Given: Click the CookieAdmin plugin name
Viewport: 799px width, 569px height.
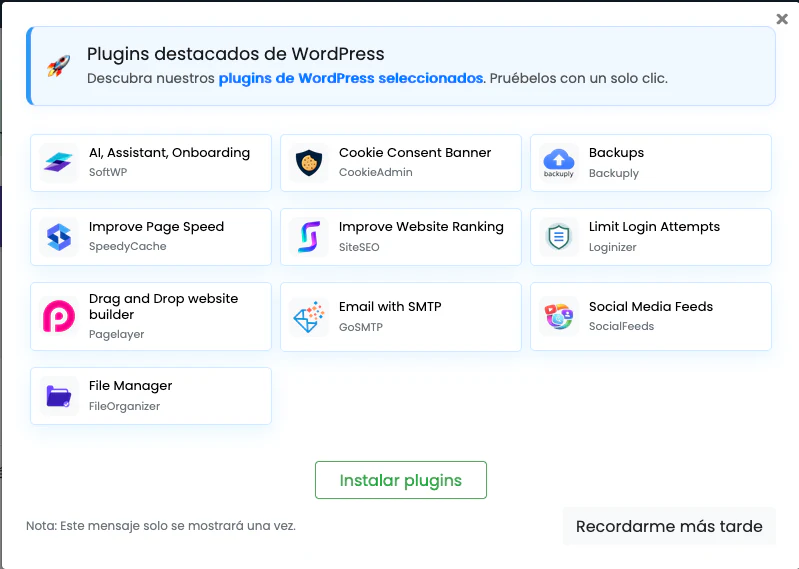Looking at the screenshot, I should coord(376,172).
